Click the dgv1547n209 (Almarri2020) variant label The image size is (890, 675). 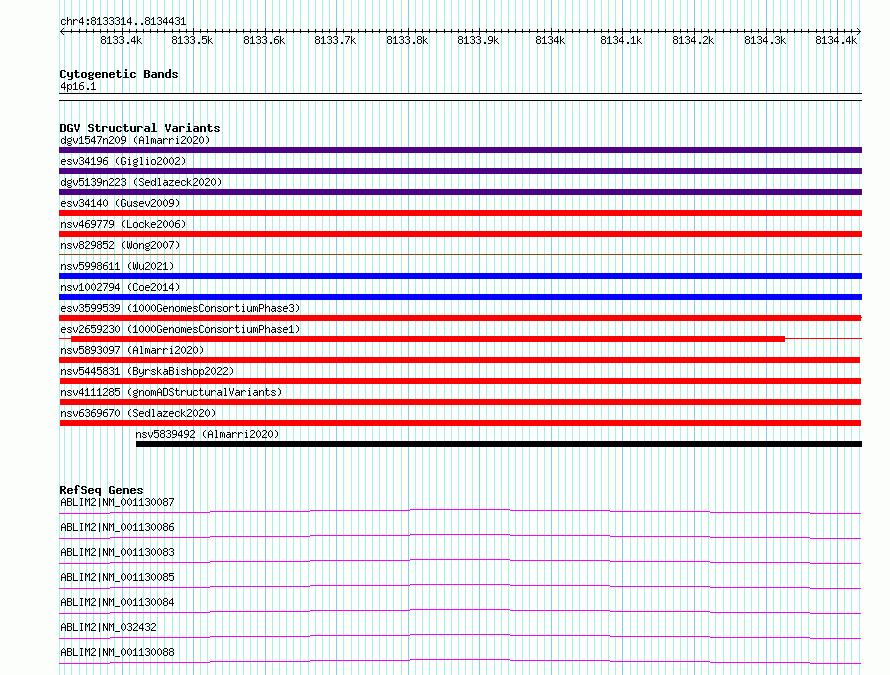tap(135, 140)
